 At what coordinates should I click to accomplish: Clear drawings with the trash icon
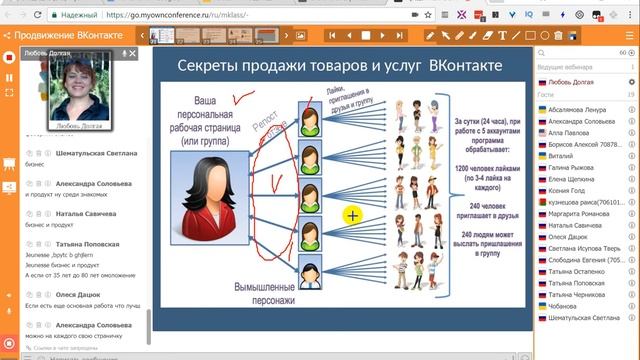click(558, 36)
